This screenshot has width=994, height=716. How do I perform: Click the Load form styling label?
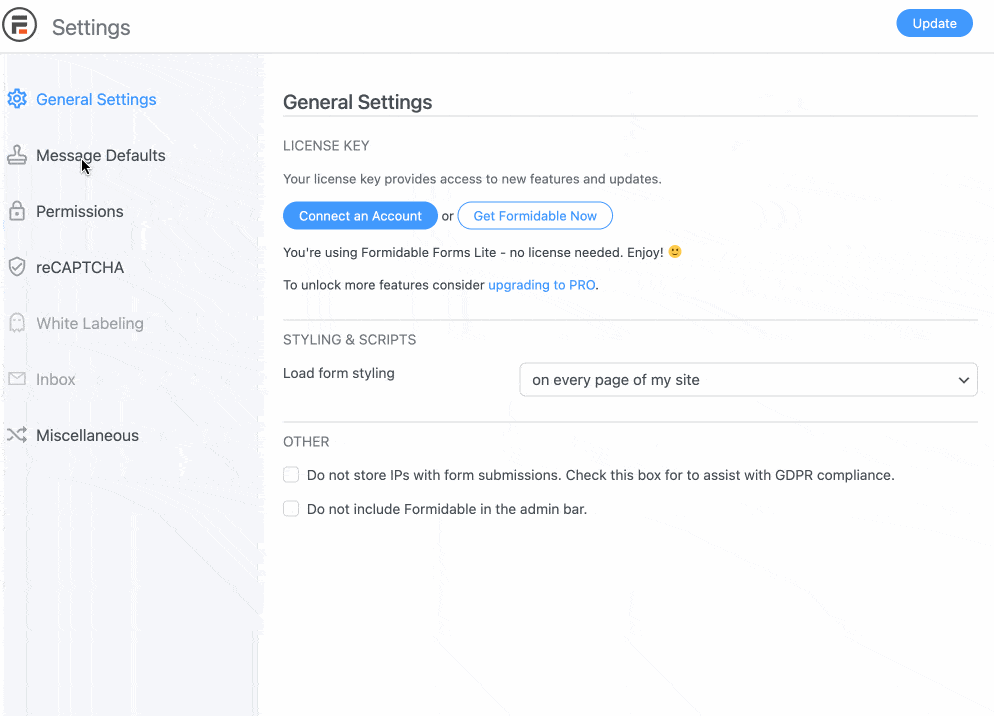(x=339, y=373)
